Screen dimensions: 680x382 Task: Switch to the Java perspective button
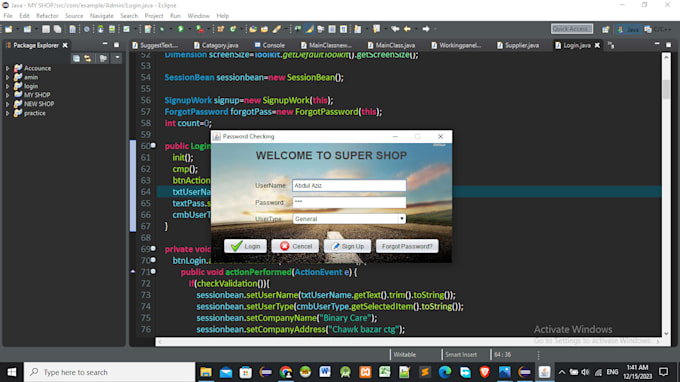coord(629,29)
